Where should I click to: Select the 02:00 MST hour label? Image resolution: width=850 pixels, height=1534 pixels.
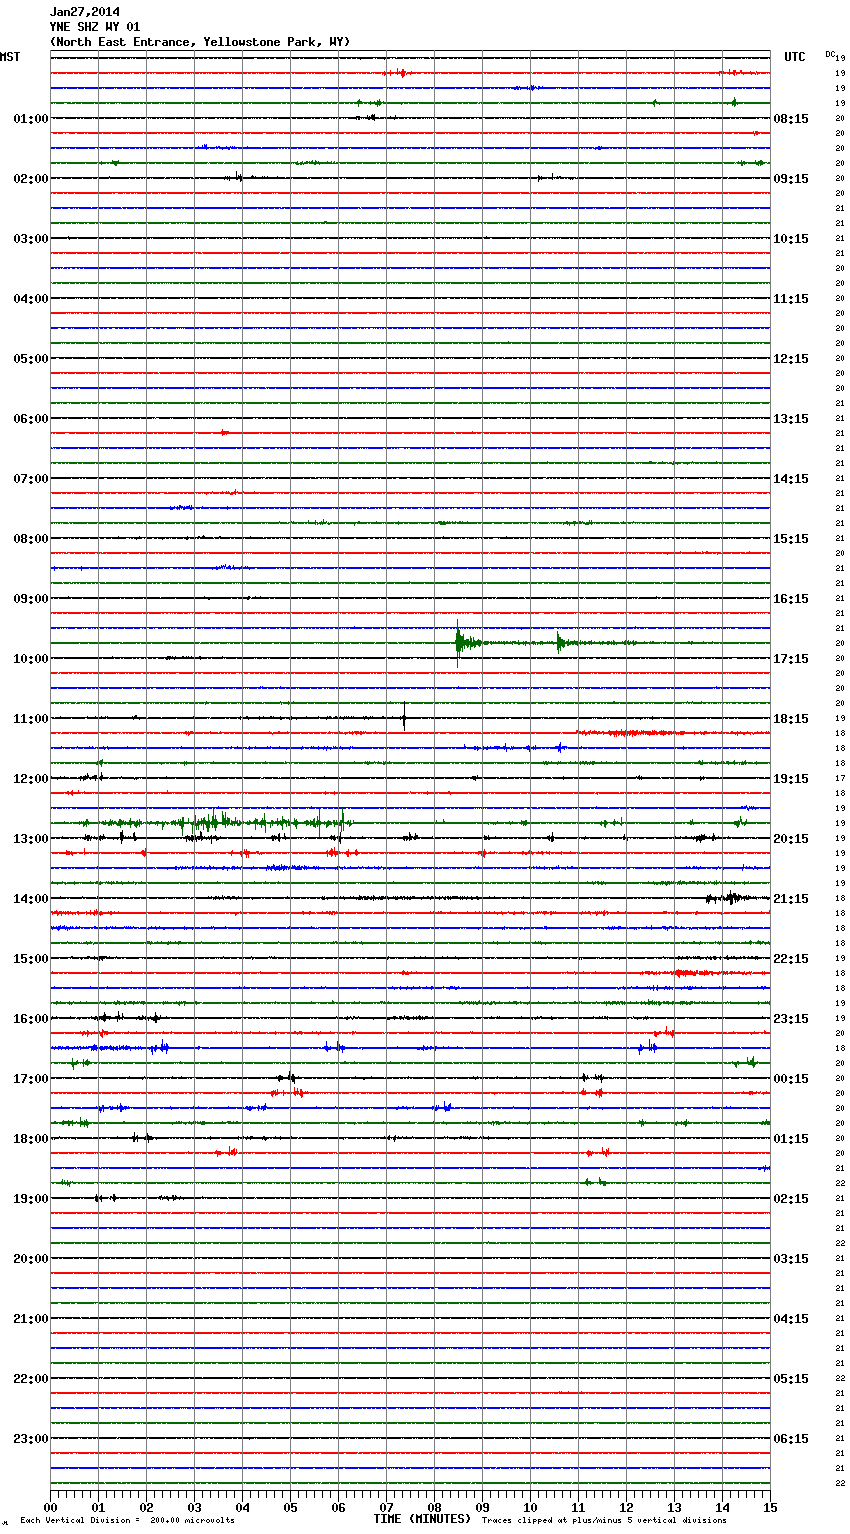coord(31,179)
